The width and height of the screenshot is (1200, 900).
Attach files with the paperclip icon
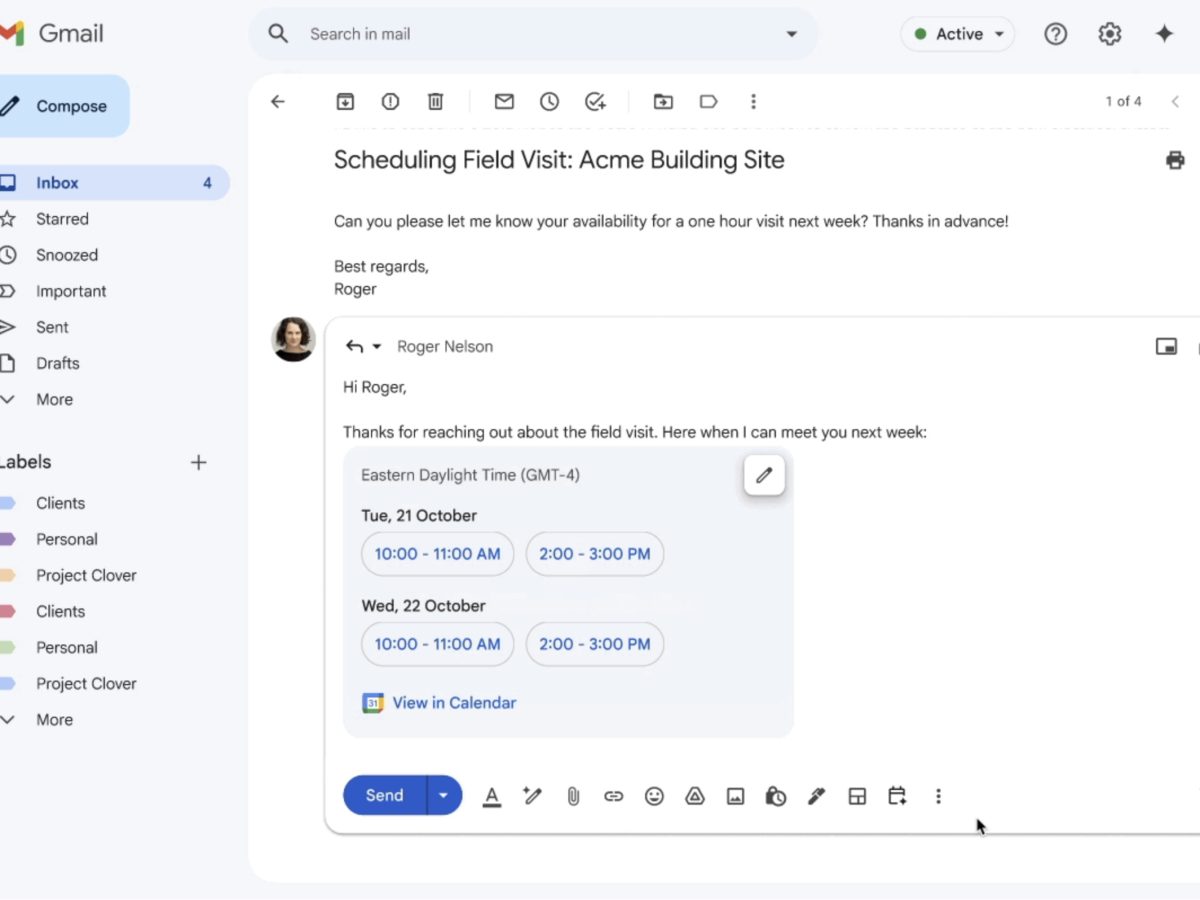pos(573,796)
